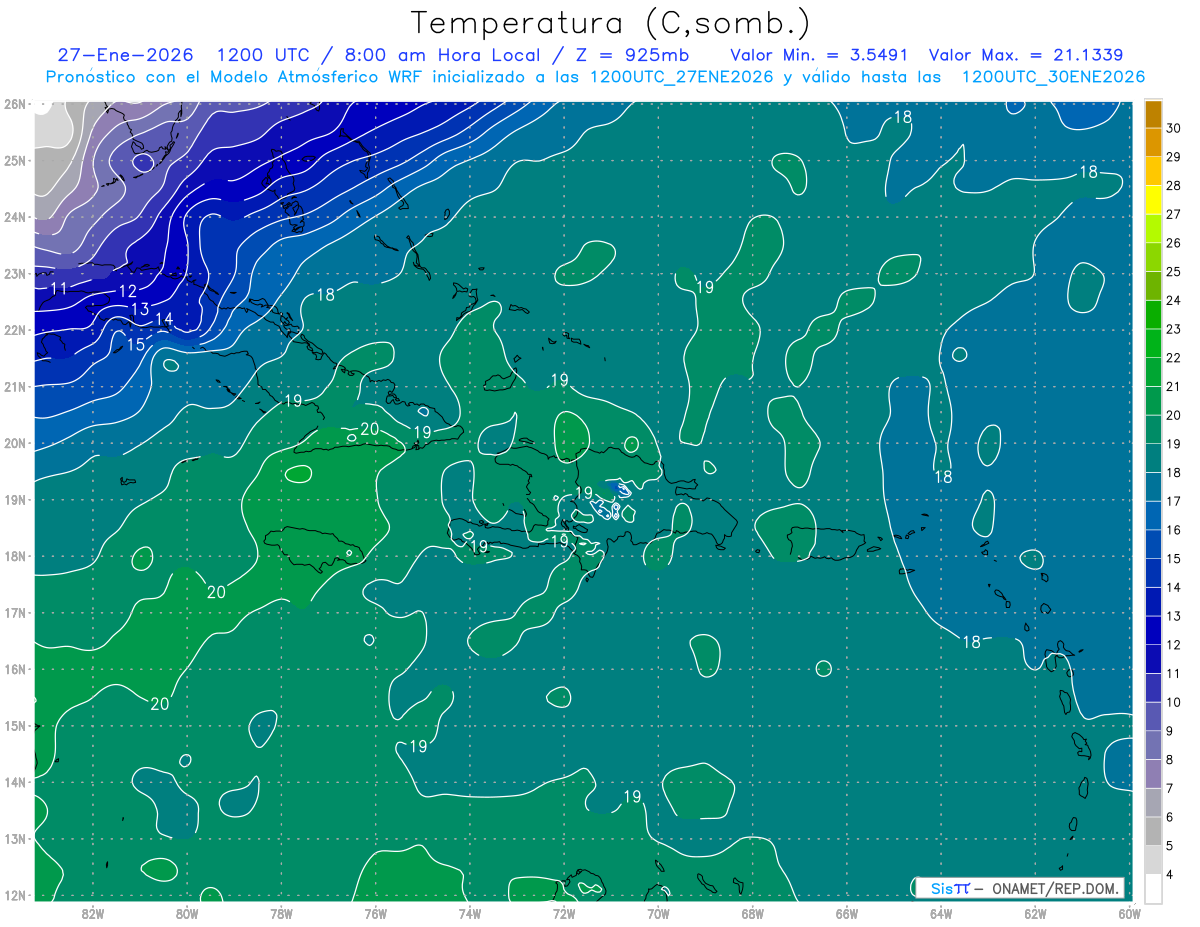Click the contour label "14" on the map

164,320
